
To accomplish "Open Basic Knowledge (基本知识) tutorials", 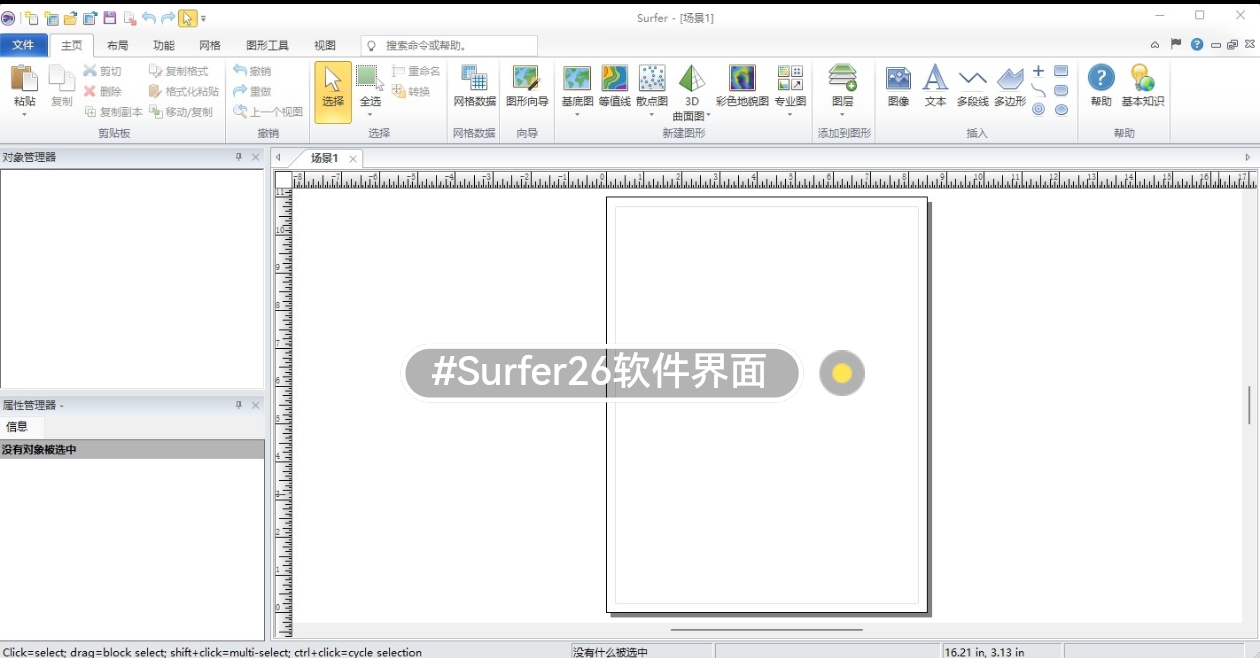I will pyautogui.click(x=1142, y=86).
